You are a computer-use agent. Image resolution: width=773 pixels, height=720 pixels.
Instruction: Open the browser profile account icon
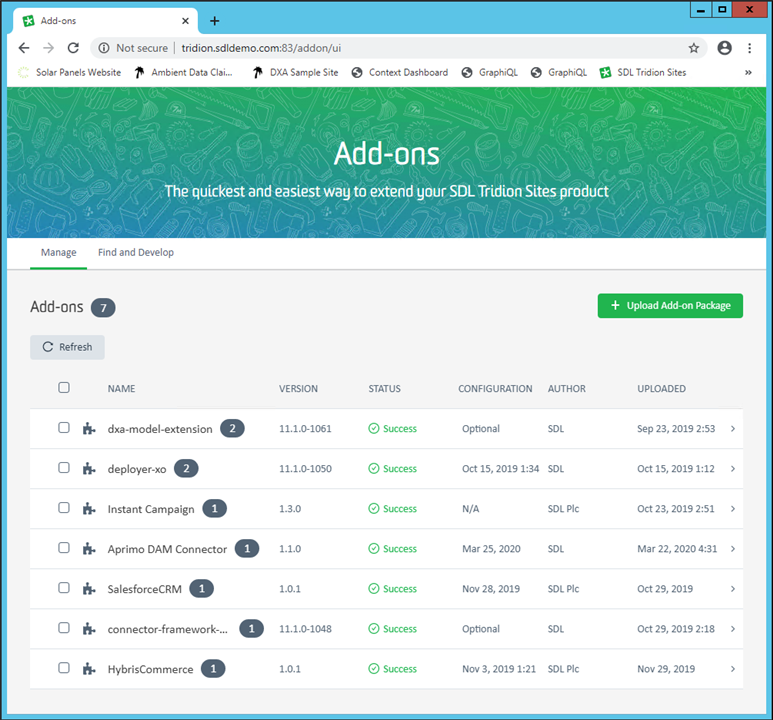click(x=724, y=48)
